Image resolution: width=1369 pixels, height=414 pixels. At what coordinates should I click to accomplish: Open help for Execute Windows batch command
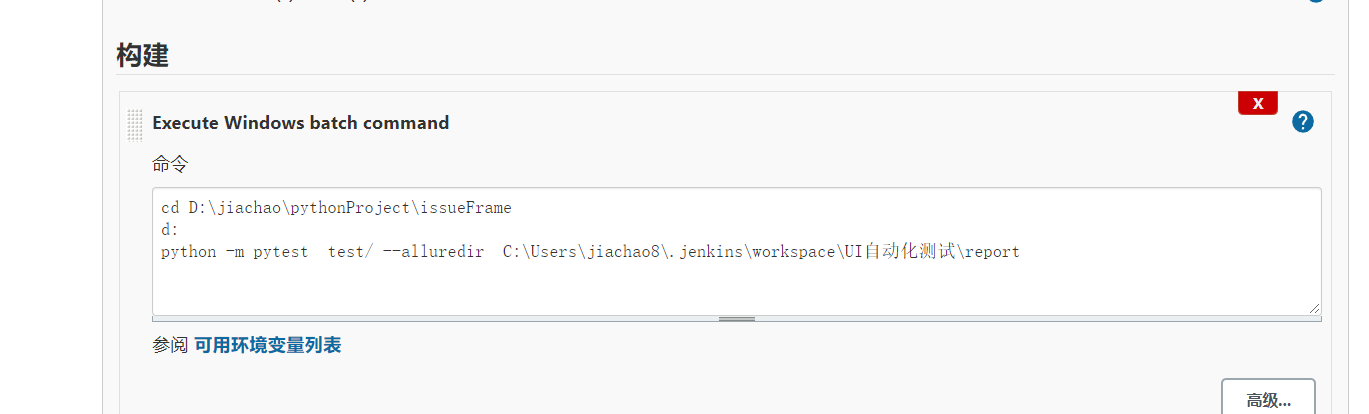(1302, 122)
